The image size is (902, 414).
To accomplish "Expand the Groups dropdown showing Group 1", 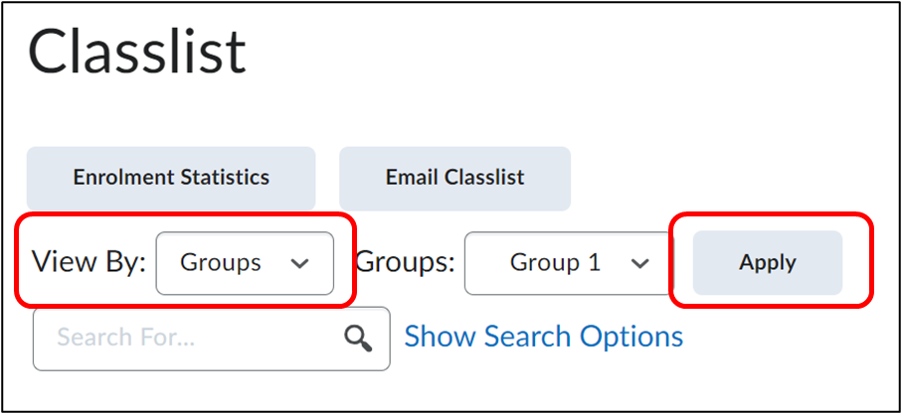I will [x=569, y=264].
